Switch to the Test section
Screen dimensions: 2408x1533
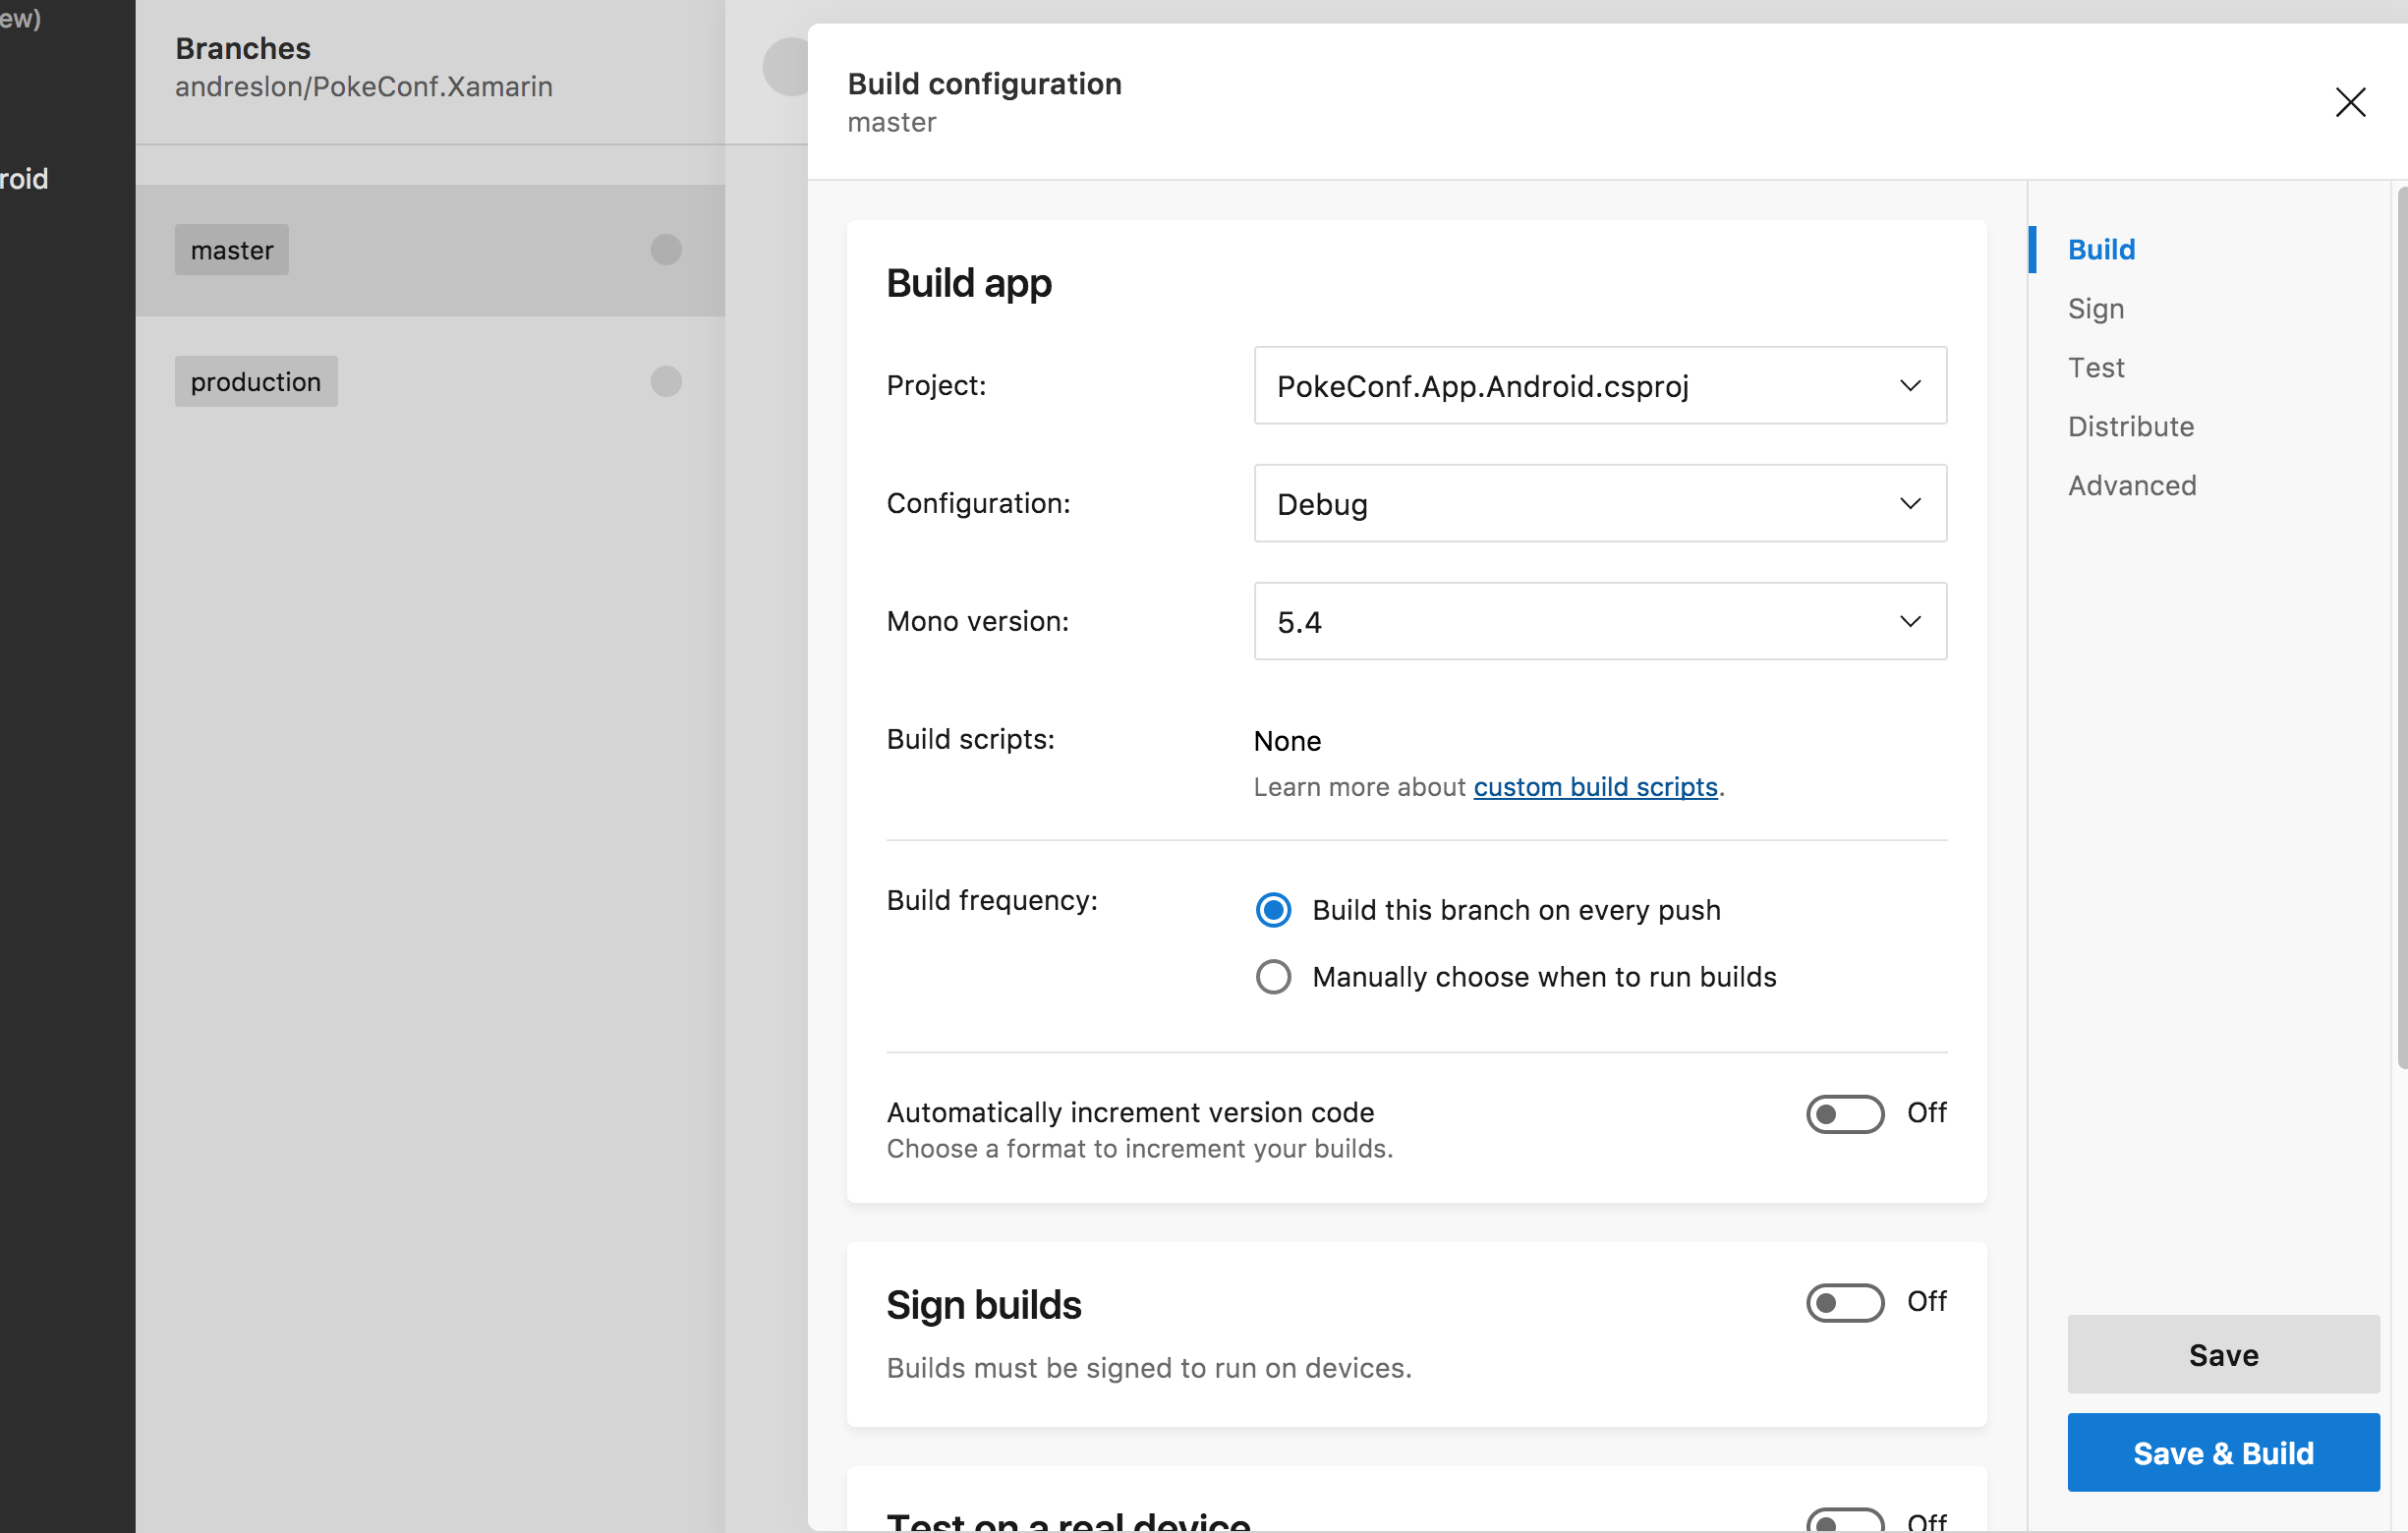click(x=2095, y=368)
